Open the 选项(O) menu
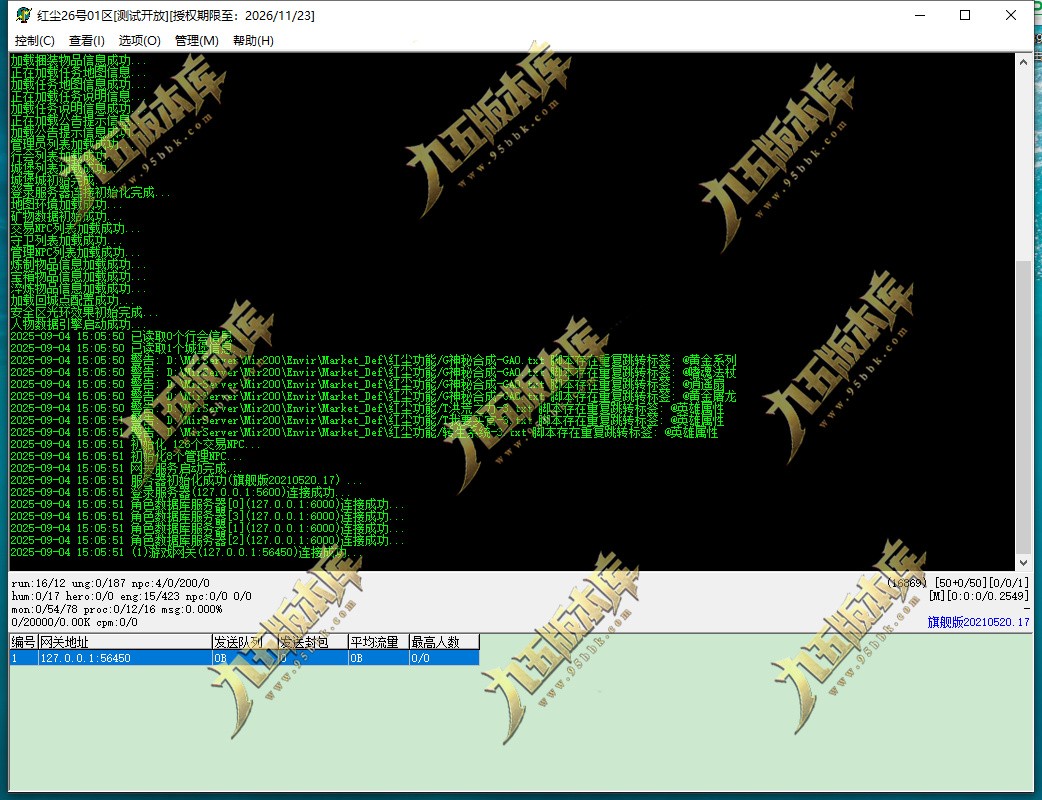The height and width of the screenshot is (800, 1042). (x=140, y=41)
